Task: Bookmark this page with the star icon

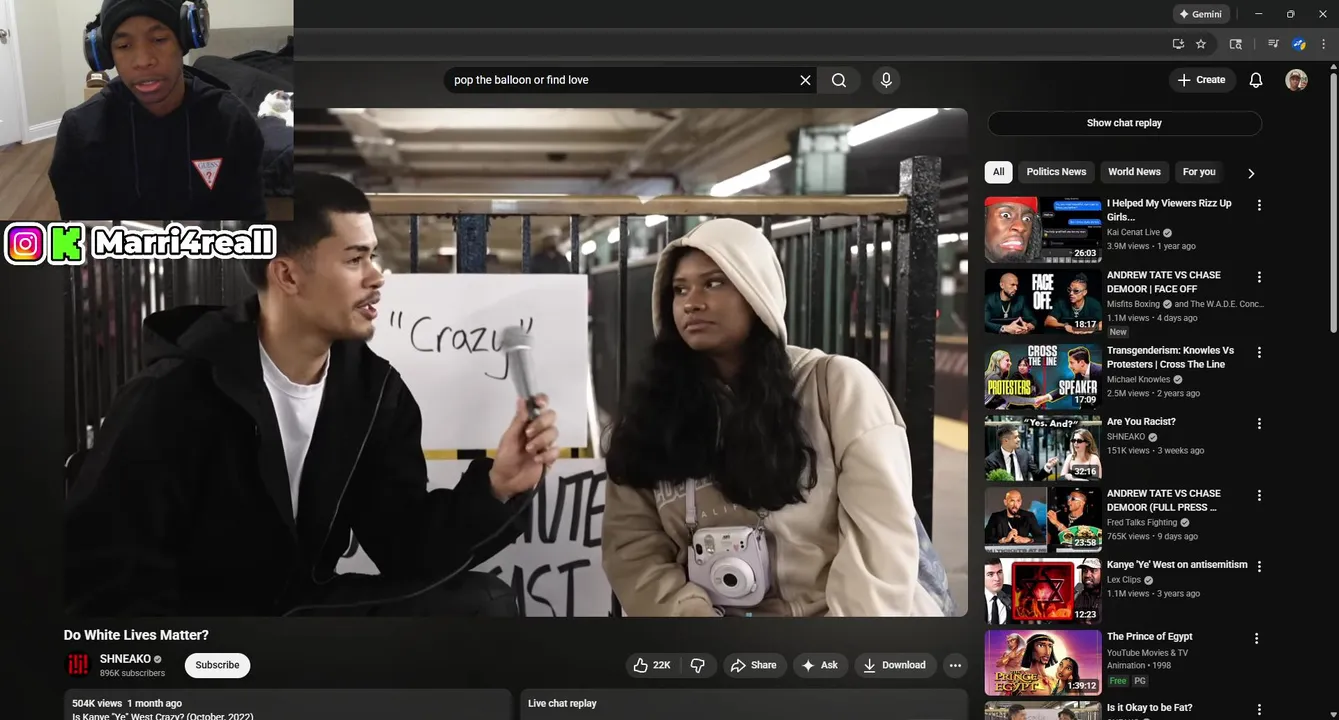Action: point(1201,44)
